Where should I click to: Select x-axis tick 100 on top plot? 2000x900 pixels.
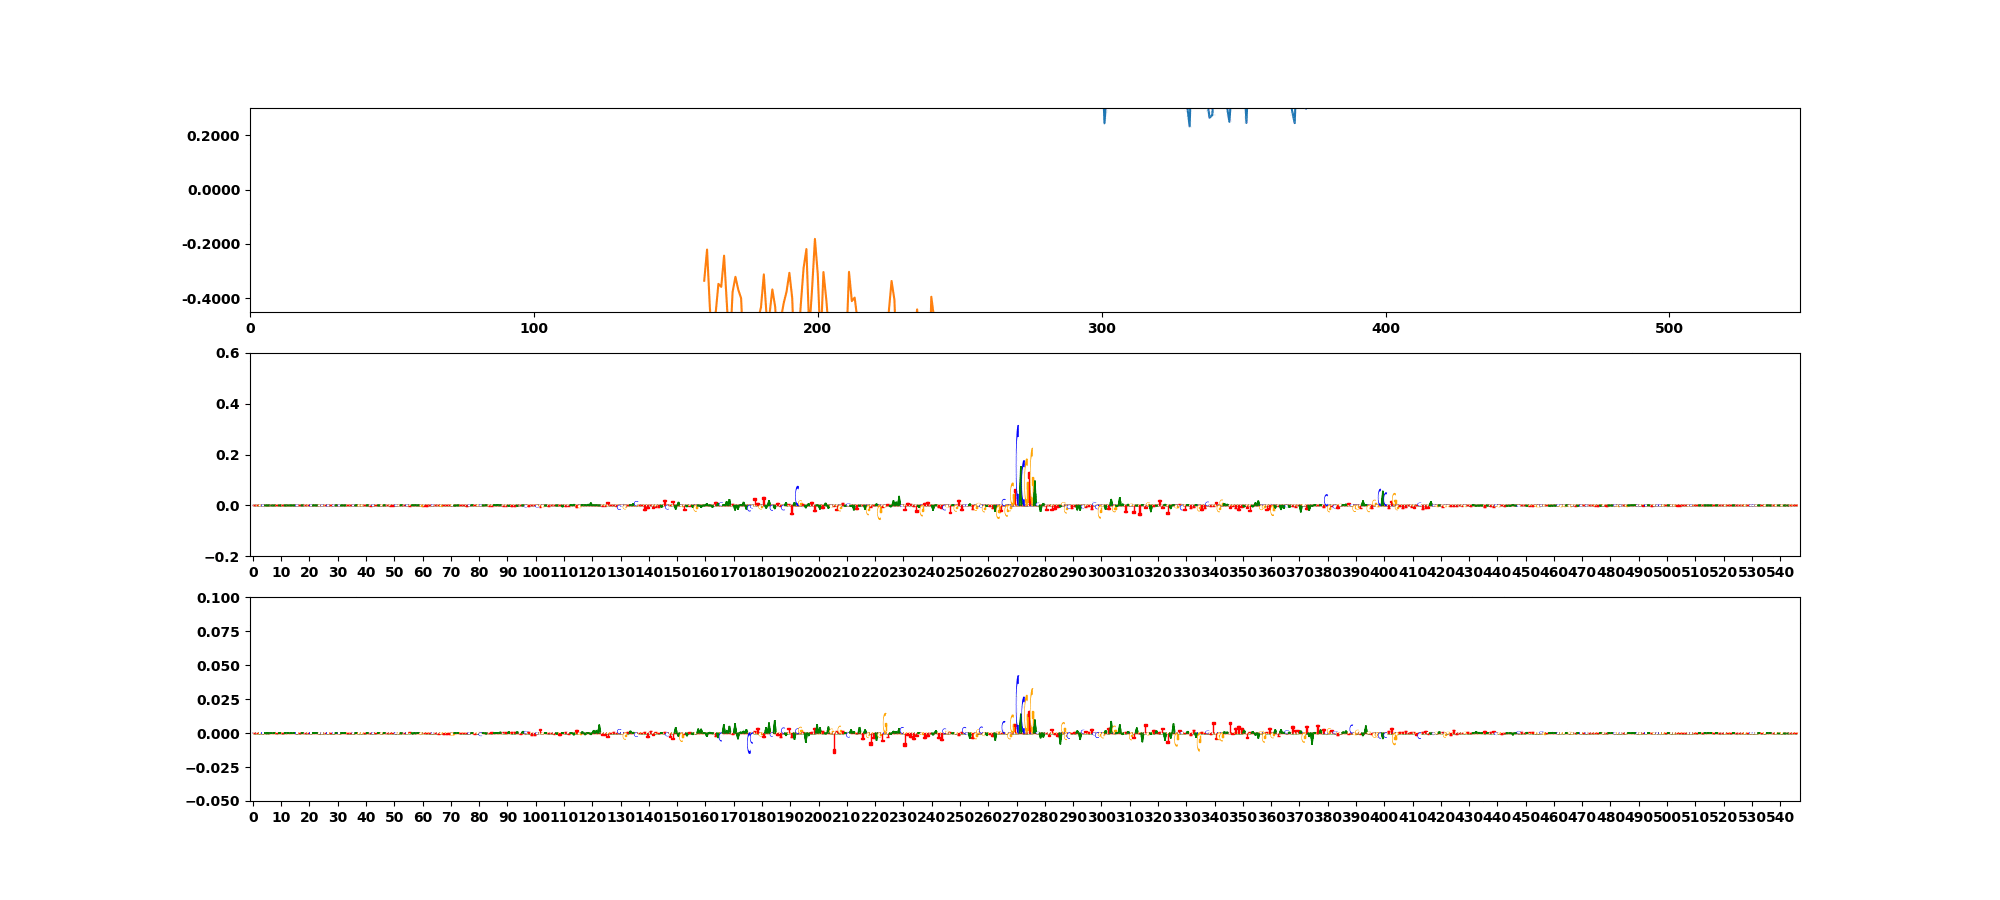[534, 328]
